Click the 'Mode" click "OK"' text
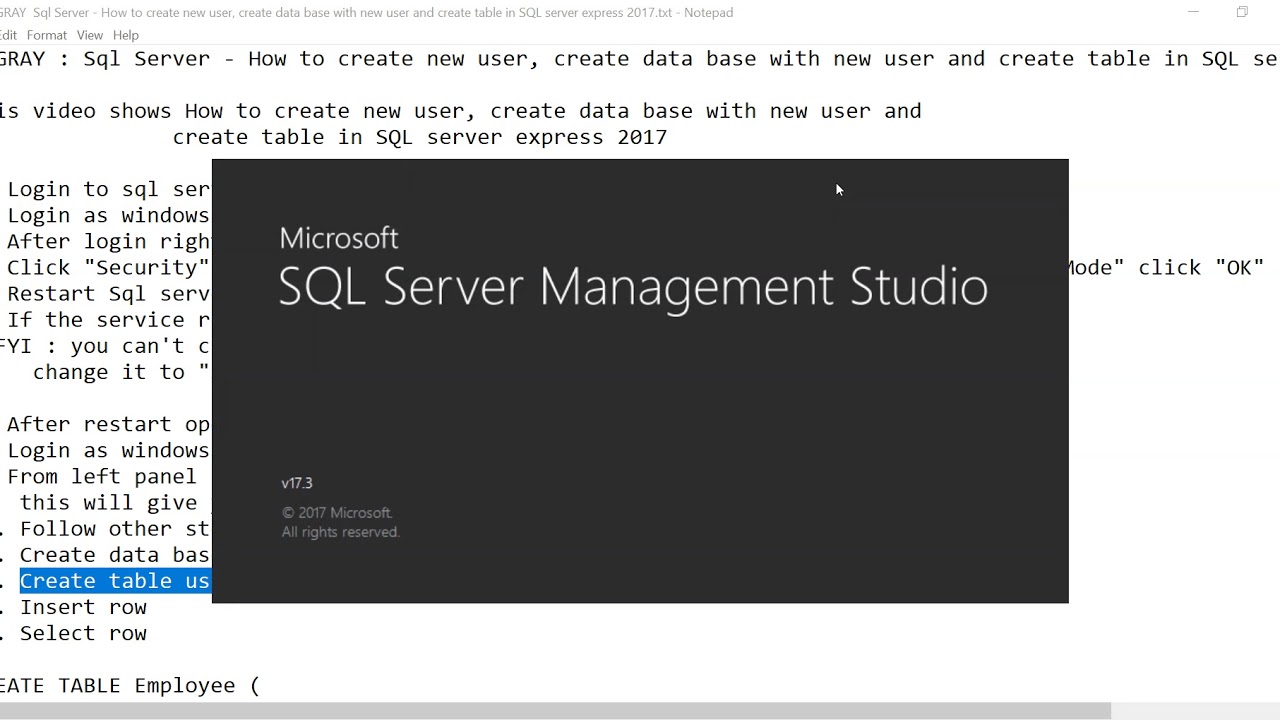 coord(1167,267)
